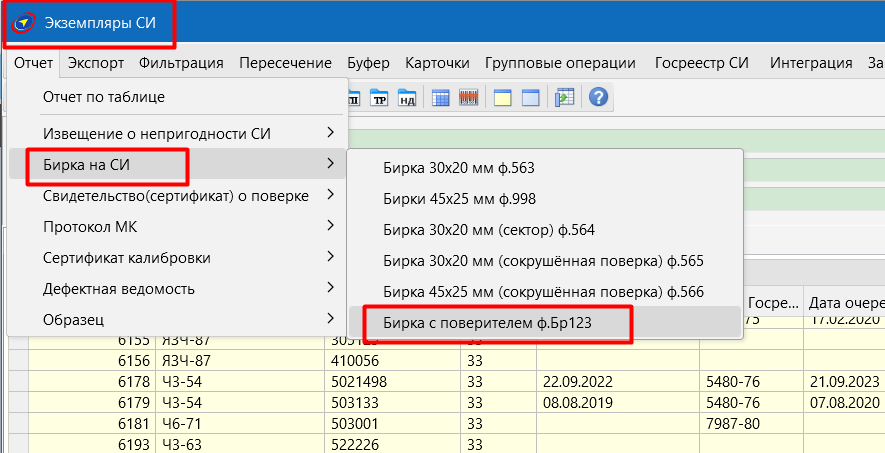The image size is (885, 453).
Task: Choose Бирки 45х25 мм ф.998
Action: (545, 199)
